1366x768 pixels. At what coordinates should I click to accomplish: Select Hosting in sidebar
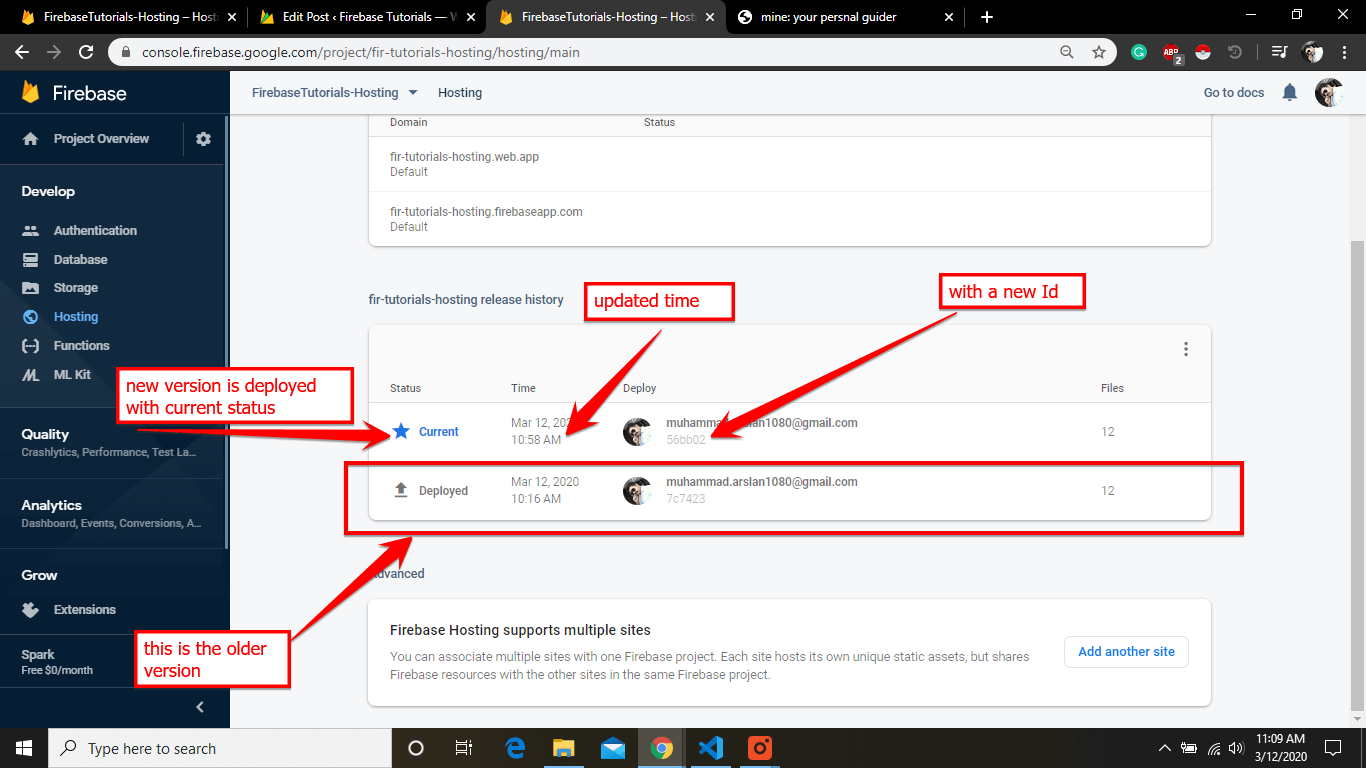[76, 317]
